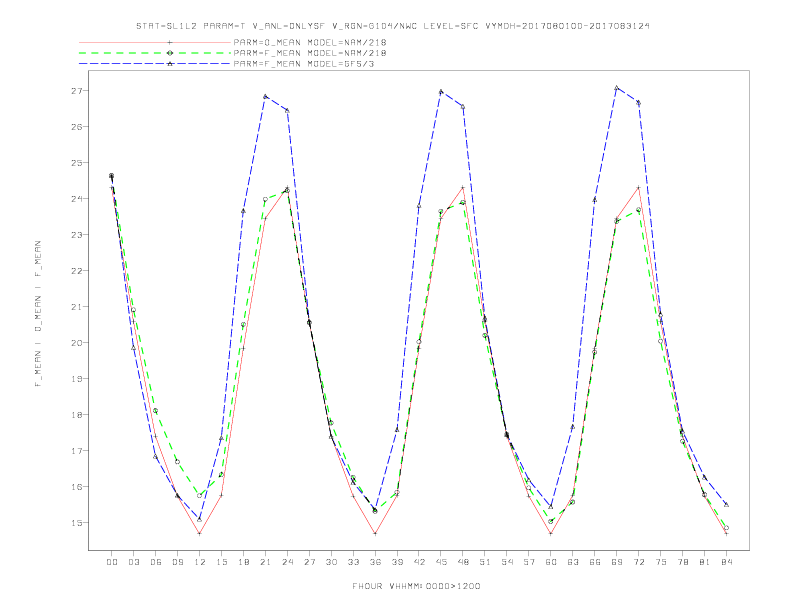The height and width of the screenshot is (612, 792).
Task: Click x-axis tick label 72
Action: (639, 562)
